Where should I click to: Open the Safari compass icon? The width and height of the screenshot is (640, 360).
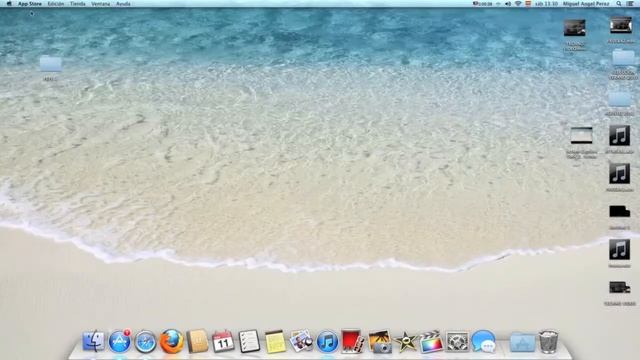[145, 342]
